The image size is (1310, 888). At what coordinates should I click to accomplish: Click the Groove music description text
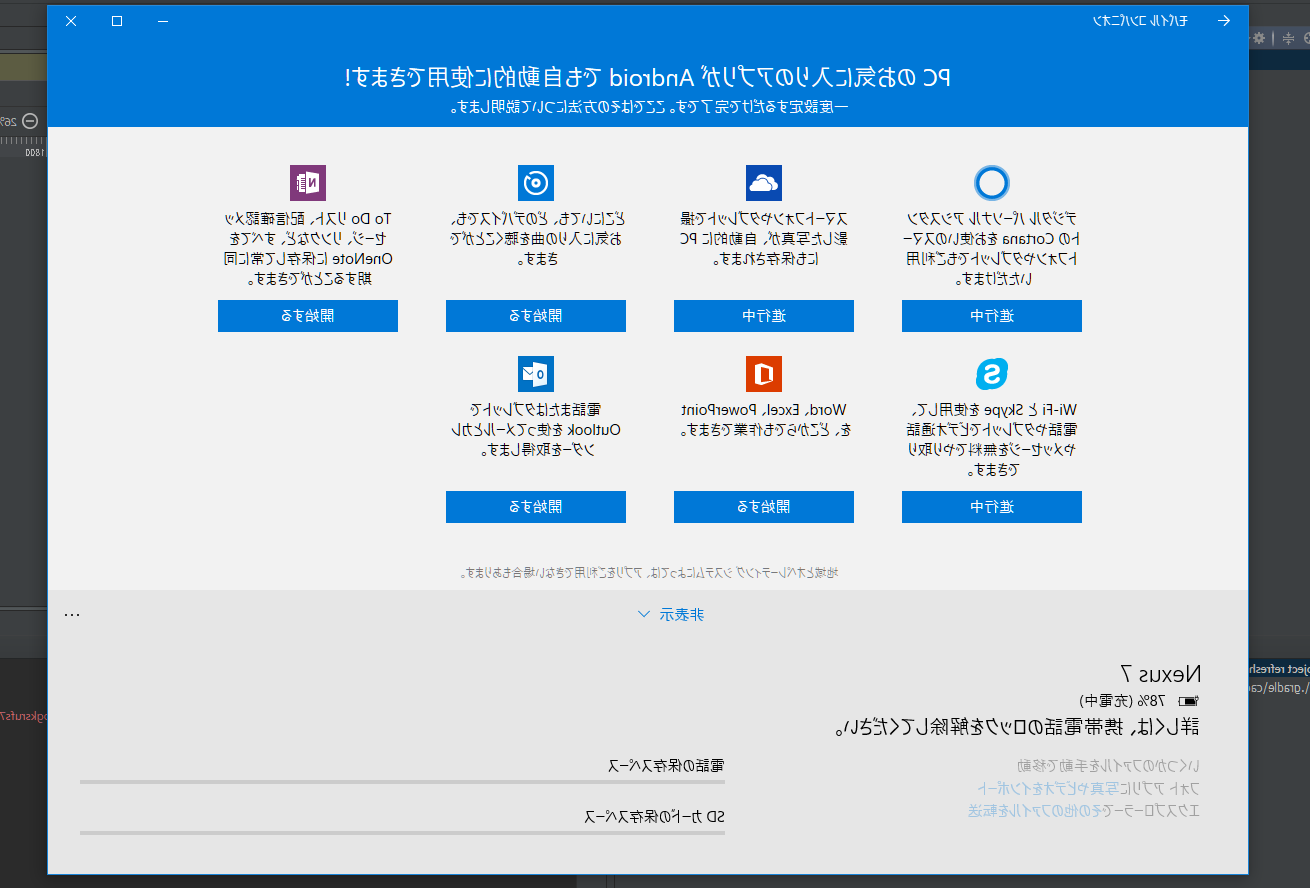click(536, 239)
